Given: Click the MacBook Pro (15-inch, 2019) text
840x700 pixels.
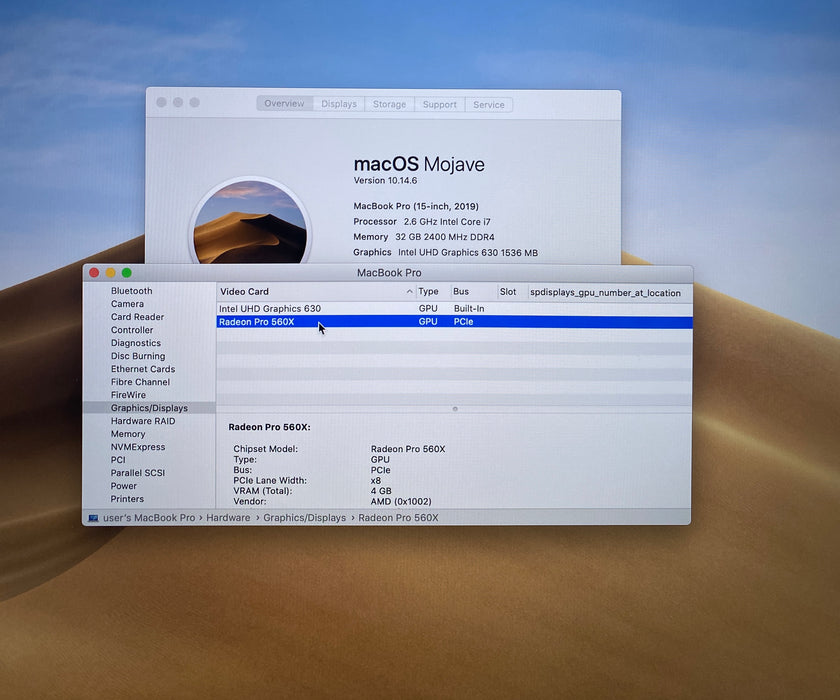Looking at the screenshot, I should pyautogui.click(x=416, y=206).
